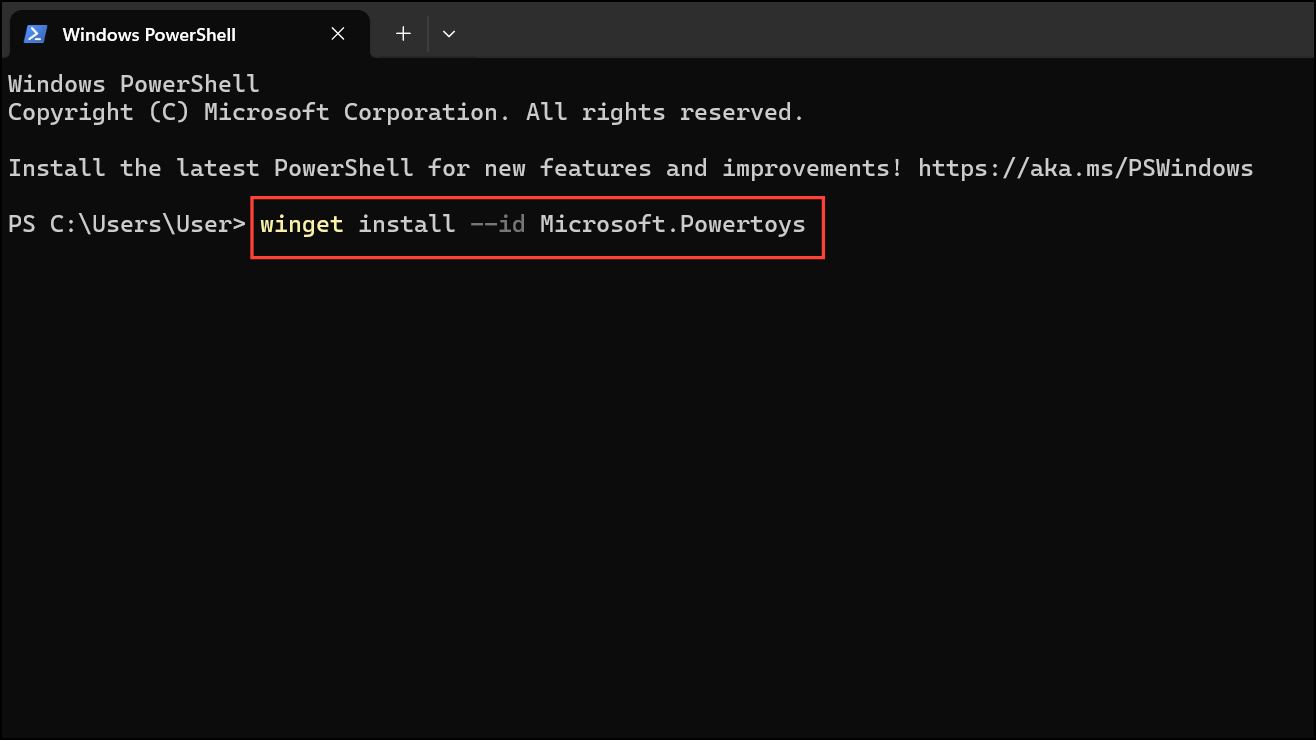This screenshot has width=1316, height=740.
Task: Click the Microsoft.Powertoys package name
Action: tap(673, 224)
